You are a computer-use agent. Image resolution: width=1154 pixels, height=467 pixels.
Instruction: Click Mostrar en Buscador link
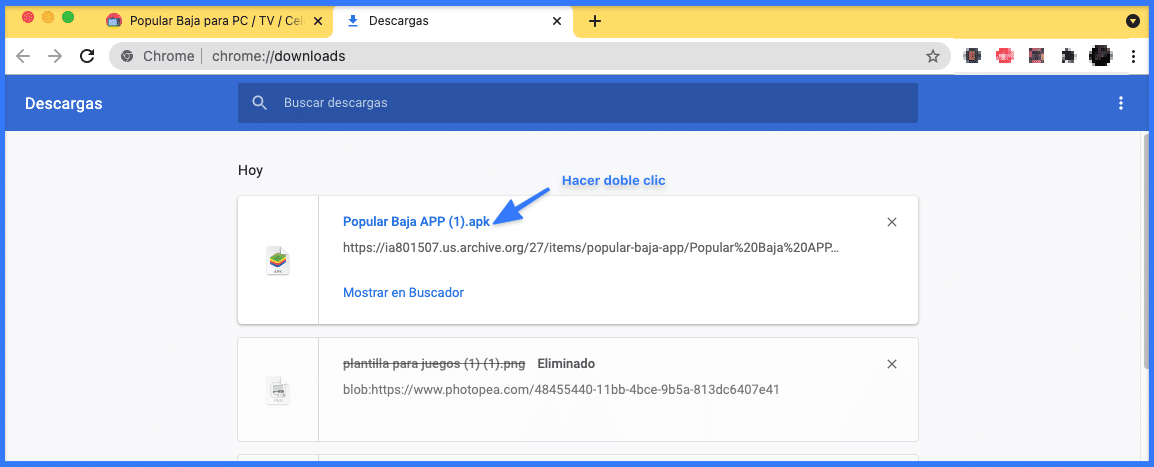(x=403, y=293)
